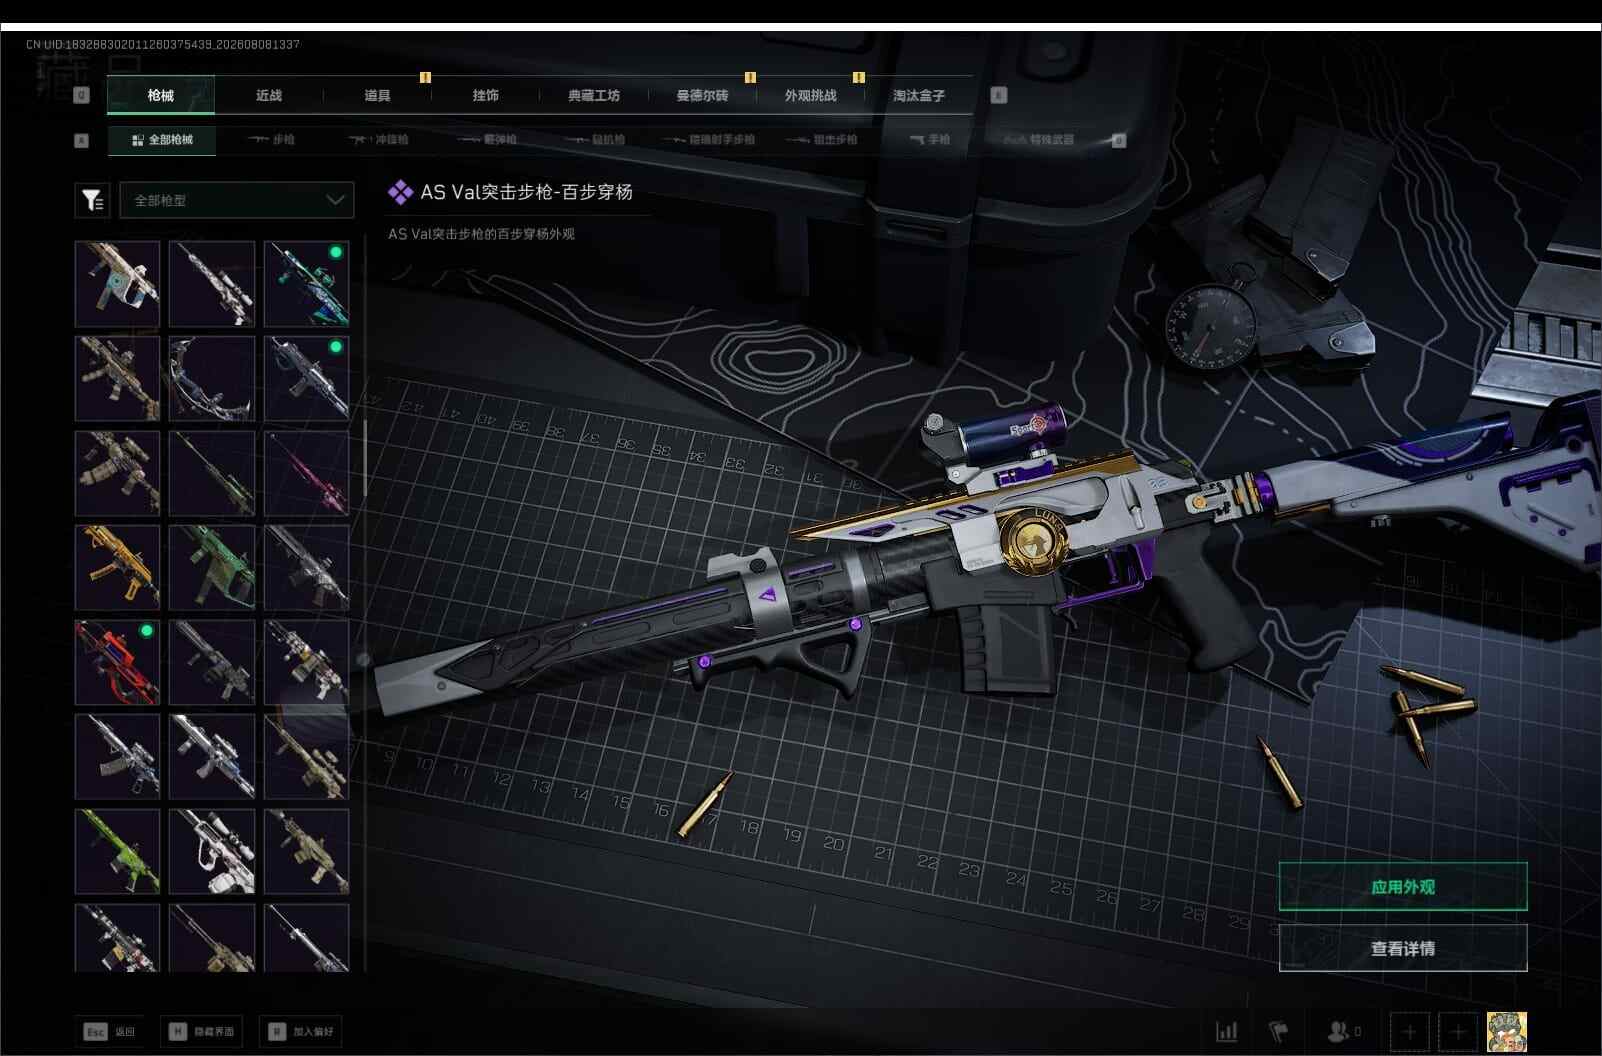
Task: Click the flags icon in bottom bar
Action: point(1279,1031)
